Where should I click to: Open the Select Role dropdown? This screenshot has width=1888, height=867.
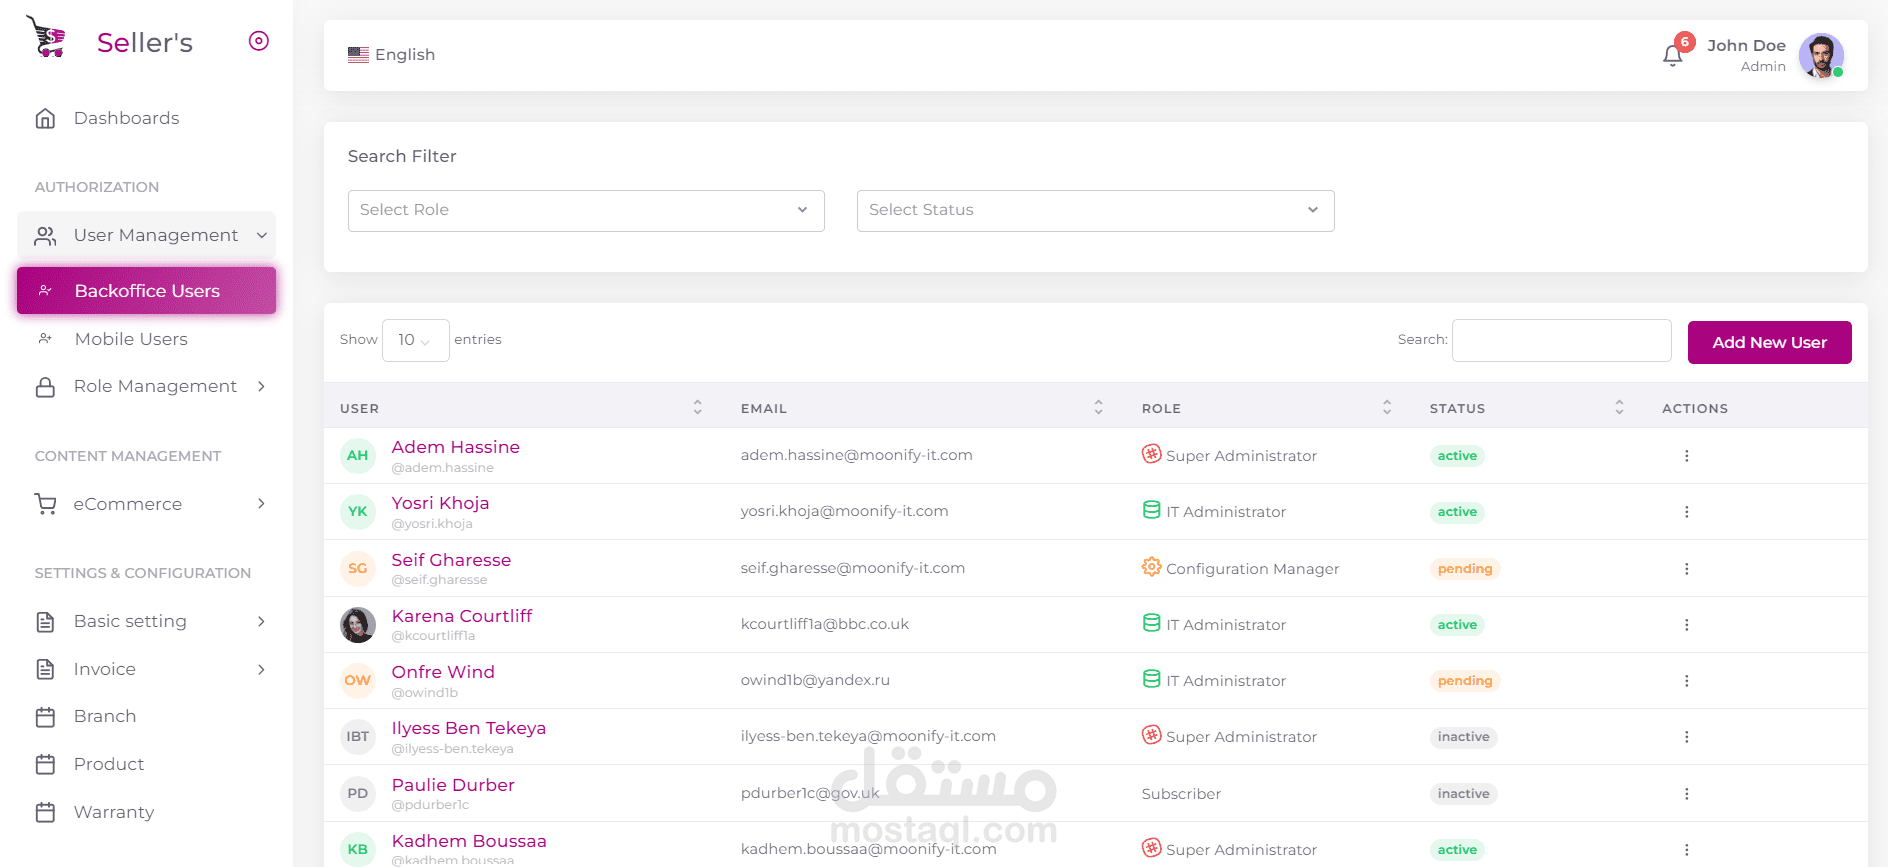point(586,211)
